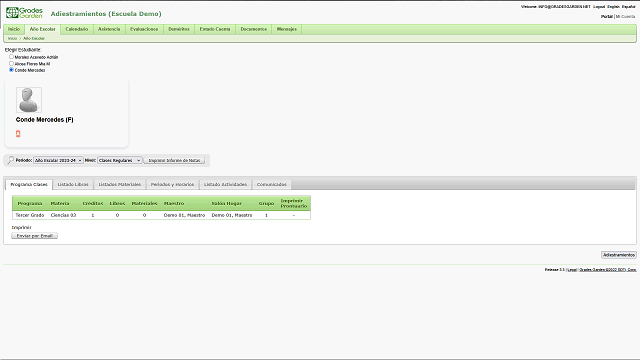The height and width of the screenshot is (360, 640).
Task: Open the Inicio menu tab
Action: [14, 29]
